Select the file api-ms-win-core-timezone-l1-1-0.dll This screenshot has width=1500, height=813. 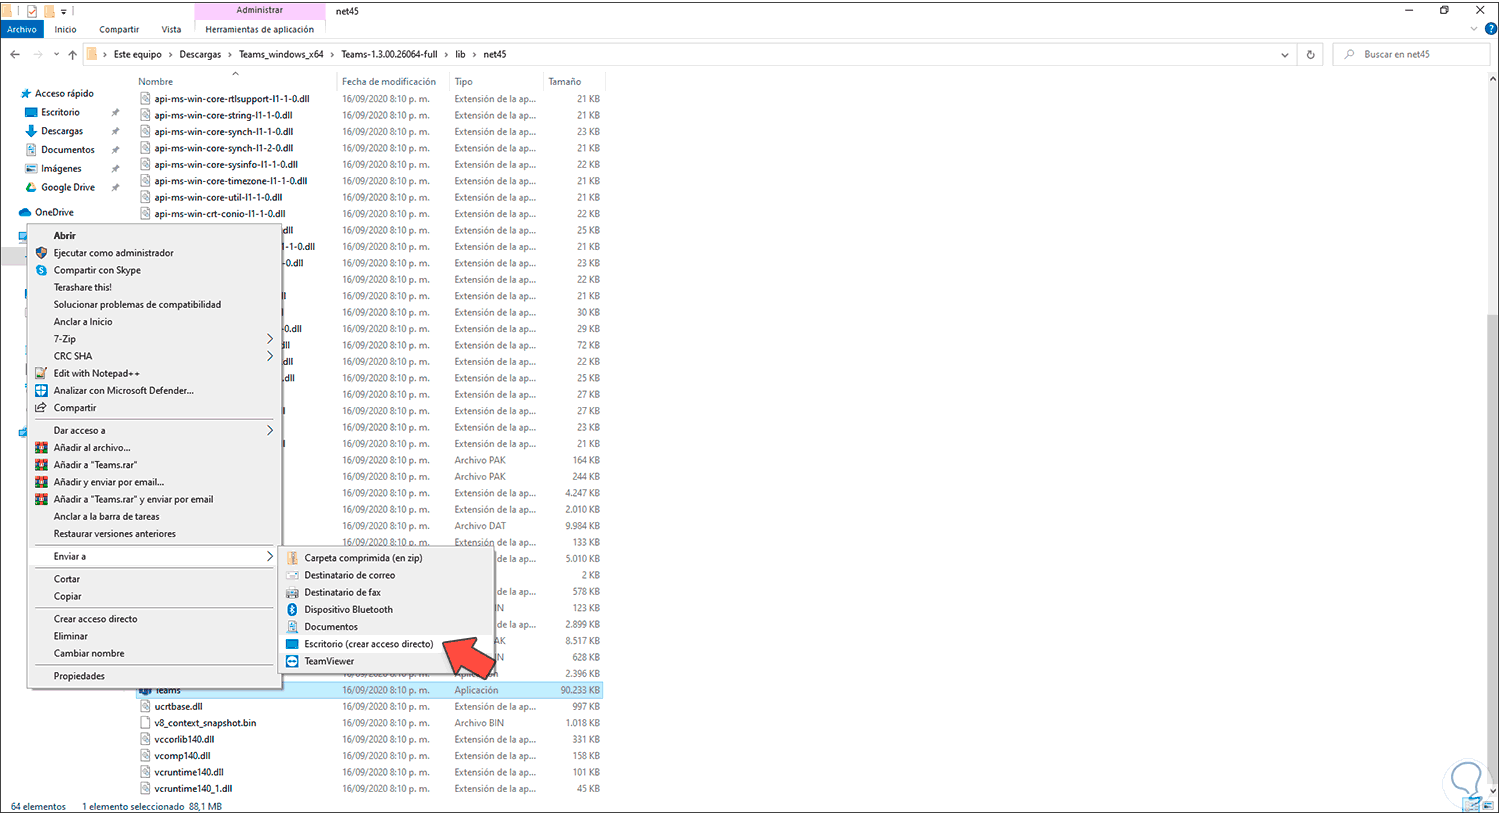click(x=231, y=181)
